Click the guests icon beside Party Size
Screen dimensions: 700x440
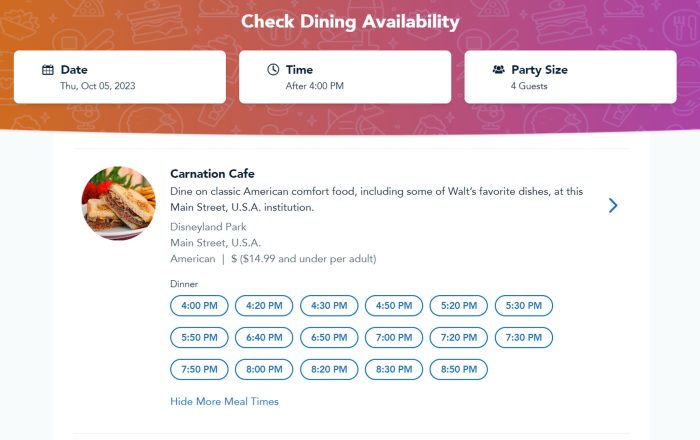click(498, 70)
